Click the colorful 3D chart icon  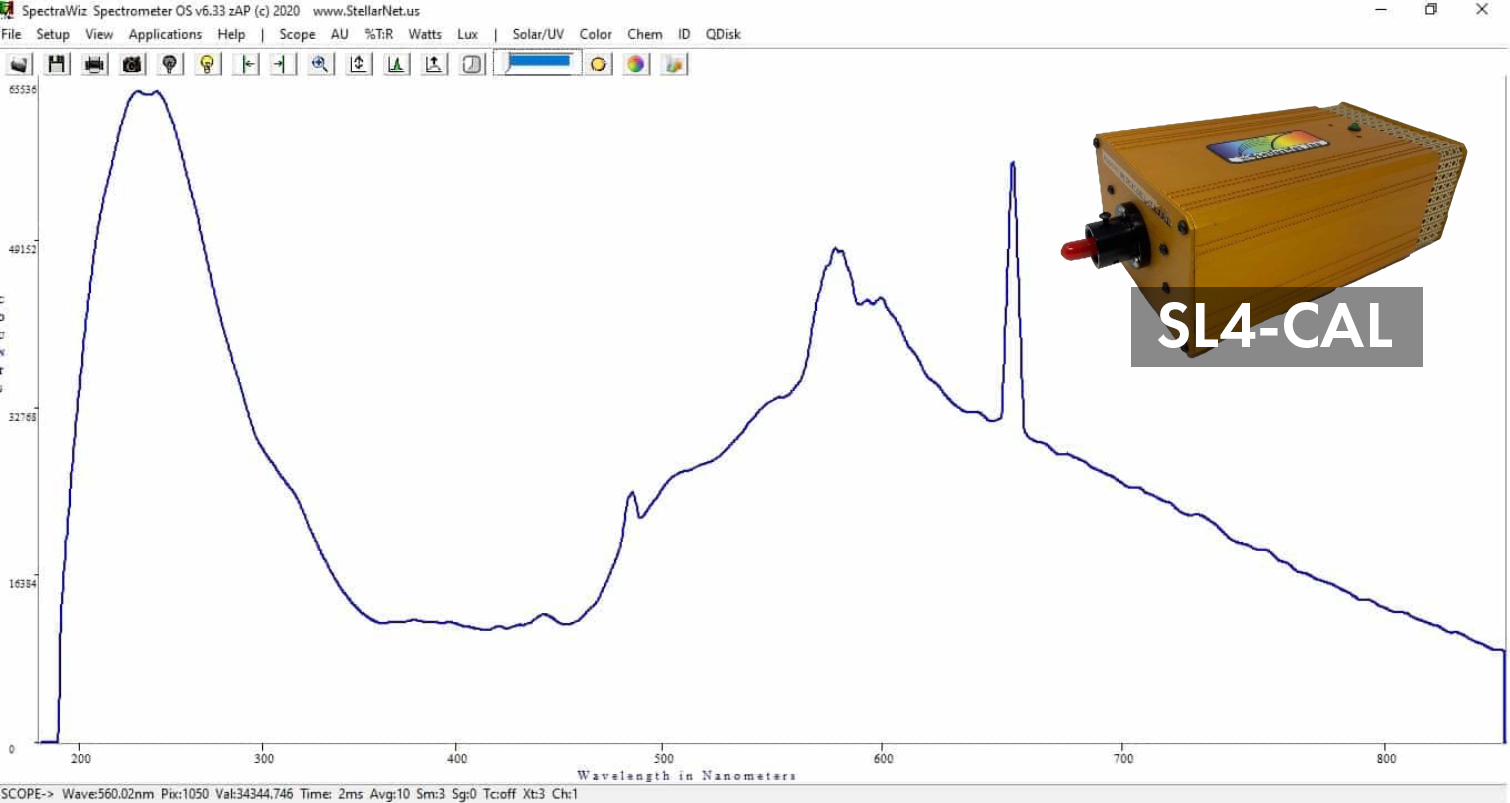click(x=675, y=64)
